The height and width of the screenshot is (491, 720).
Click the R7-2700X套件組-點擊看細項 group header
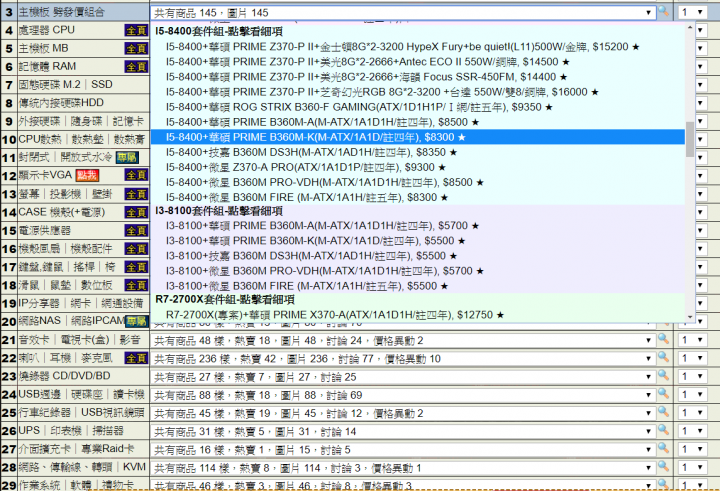tap(225, 300)
